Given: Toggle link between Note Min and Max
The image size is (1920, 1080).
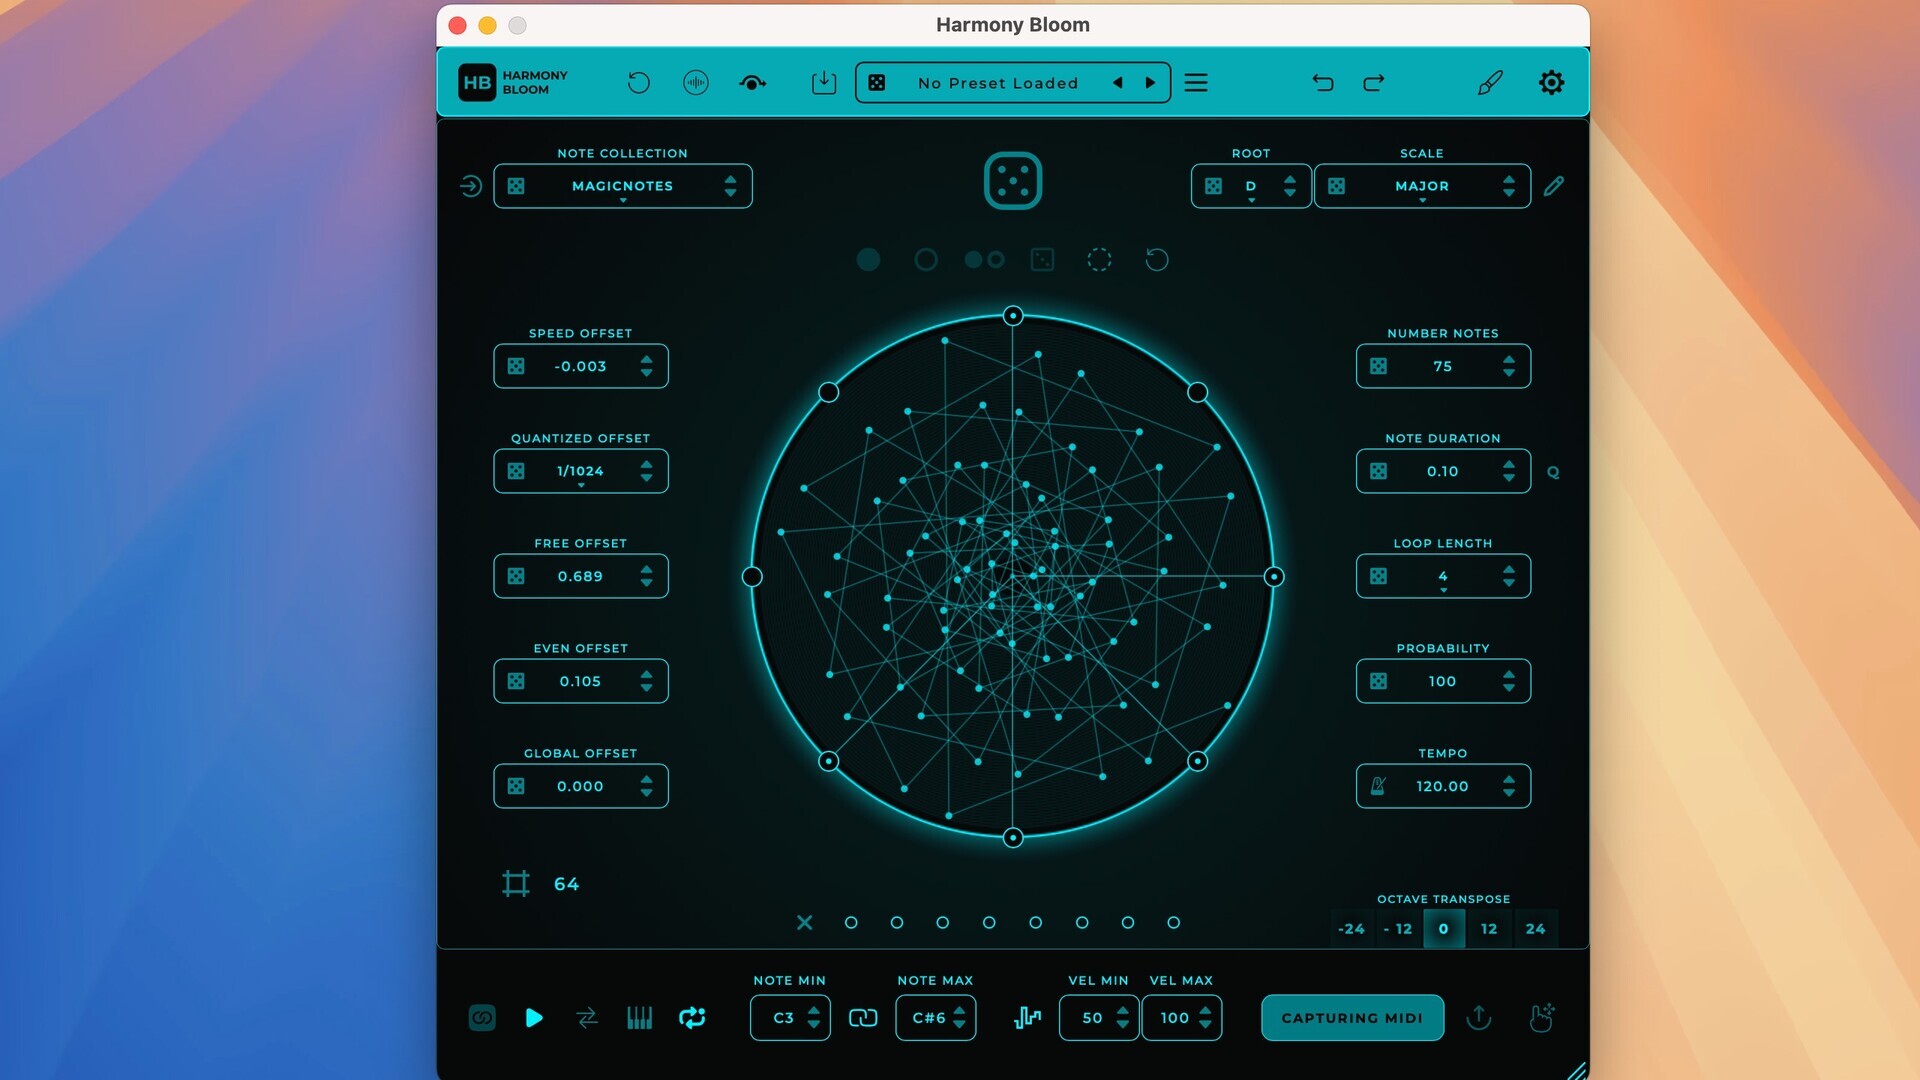Looking at the screenshot, I should pyautogui.click(x=863, y=1018).
